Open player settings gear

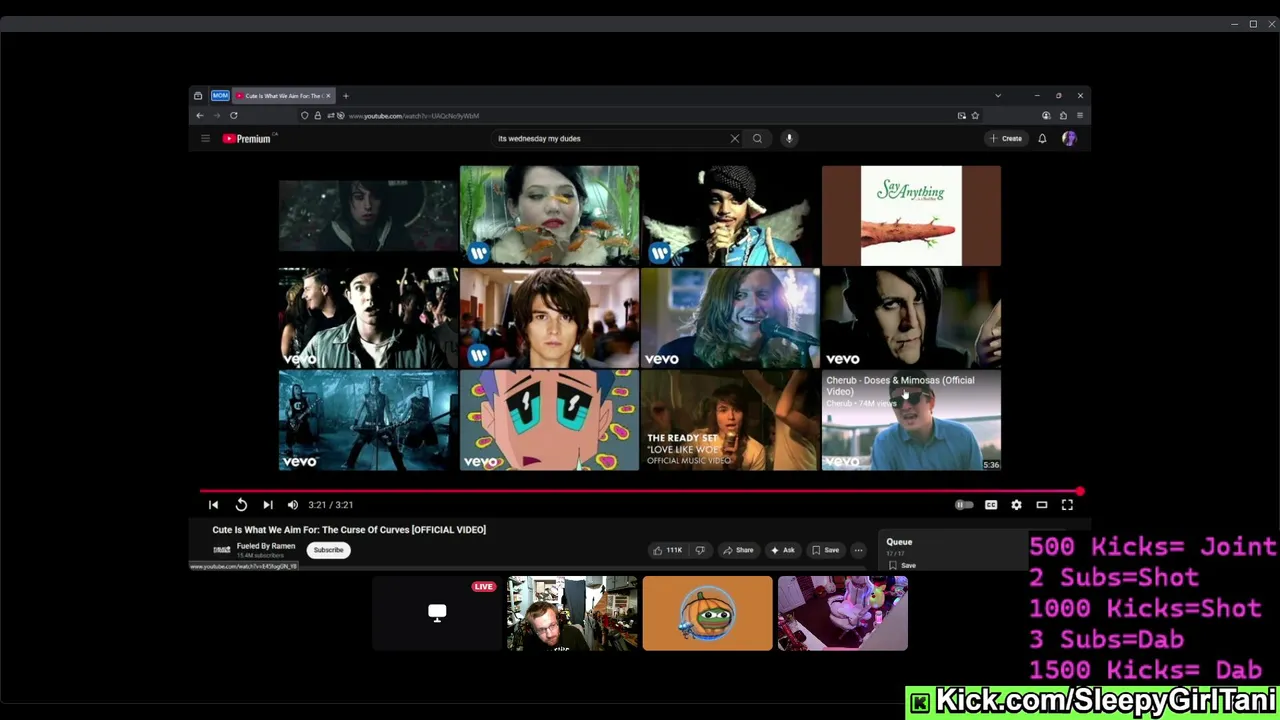[x=1016, y=505]
